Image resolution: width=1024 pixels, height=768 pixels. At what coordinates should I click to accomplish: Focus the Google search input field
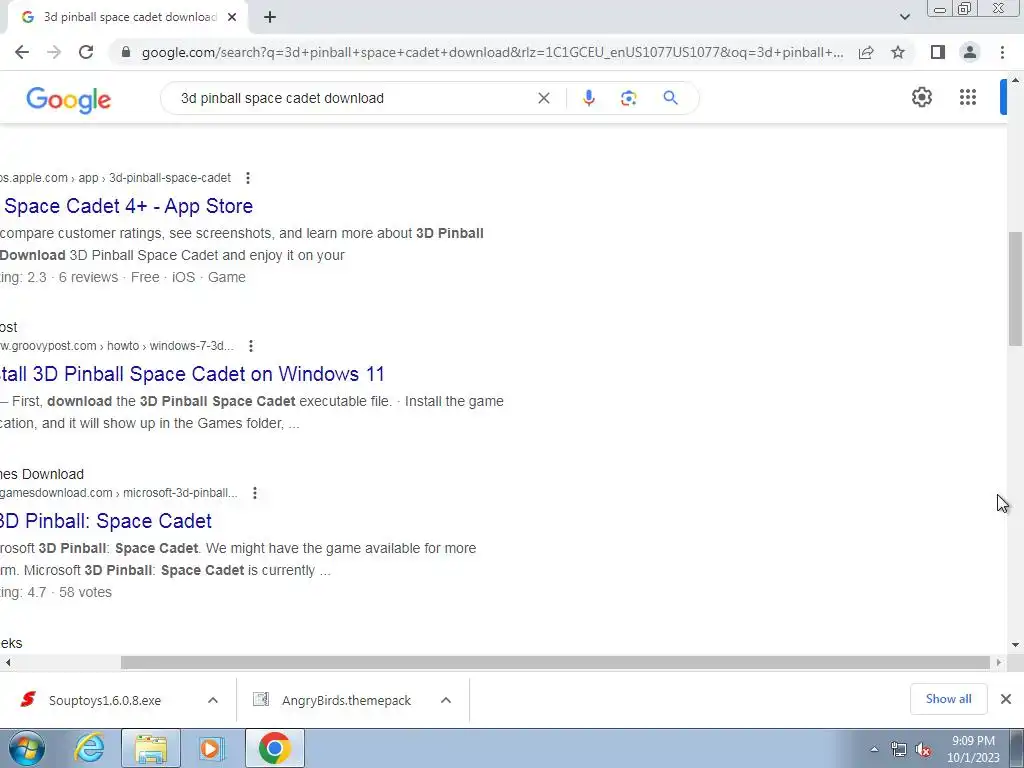coord(353,98)
